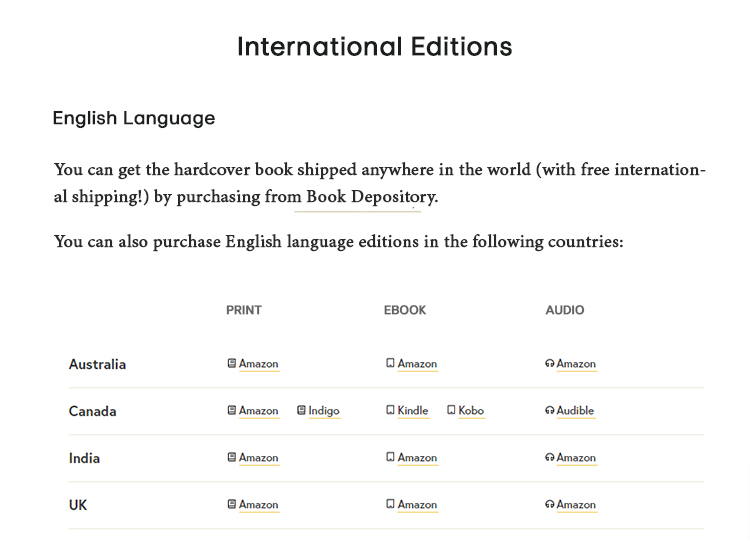Click headphones icon beside India audio Amazon
The height and width of the screenshot is (557, 750).
click(550, 457)
